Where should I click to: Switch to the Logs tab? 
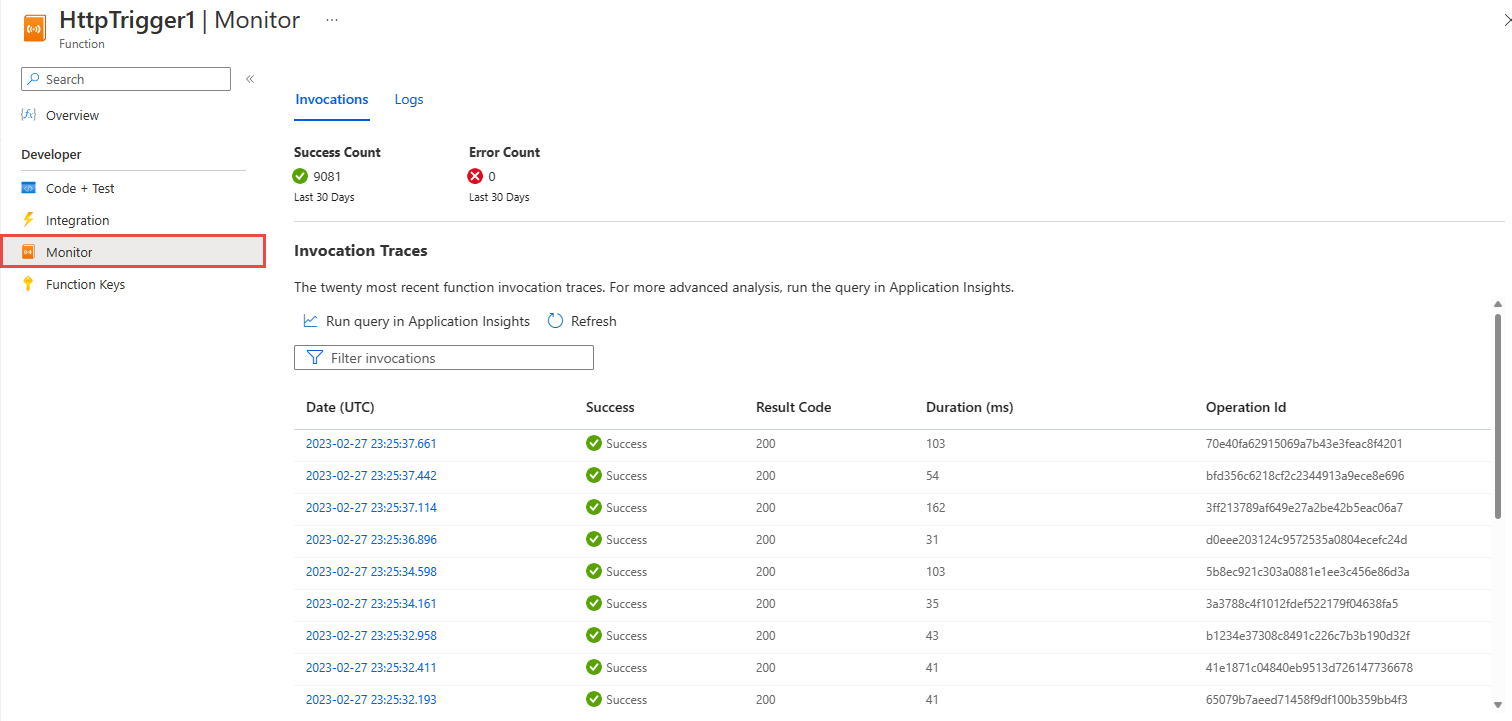pyautogui.click(x=408, y=99)
